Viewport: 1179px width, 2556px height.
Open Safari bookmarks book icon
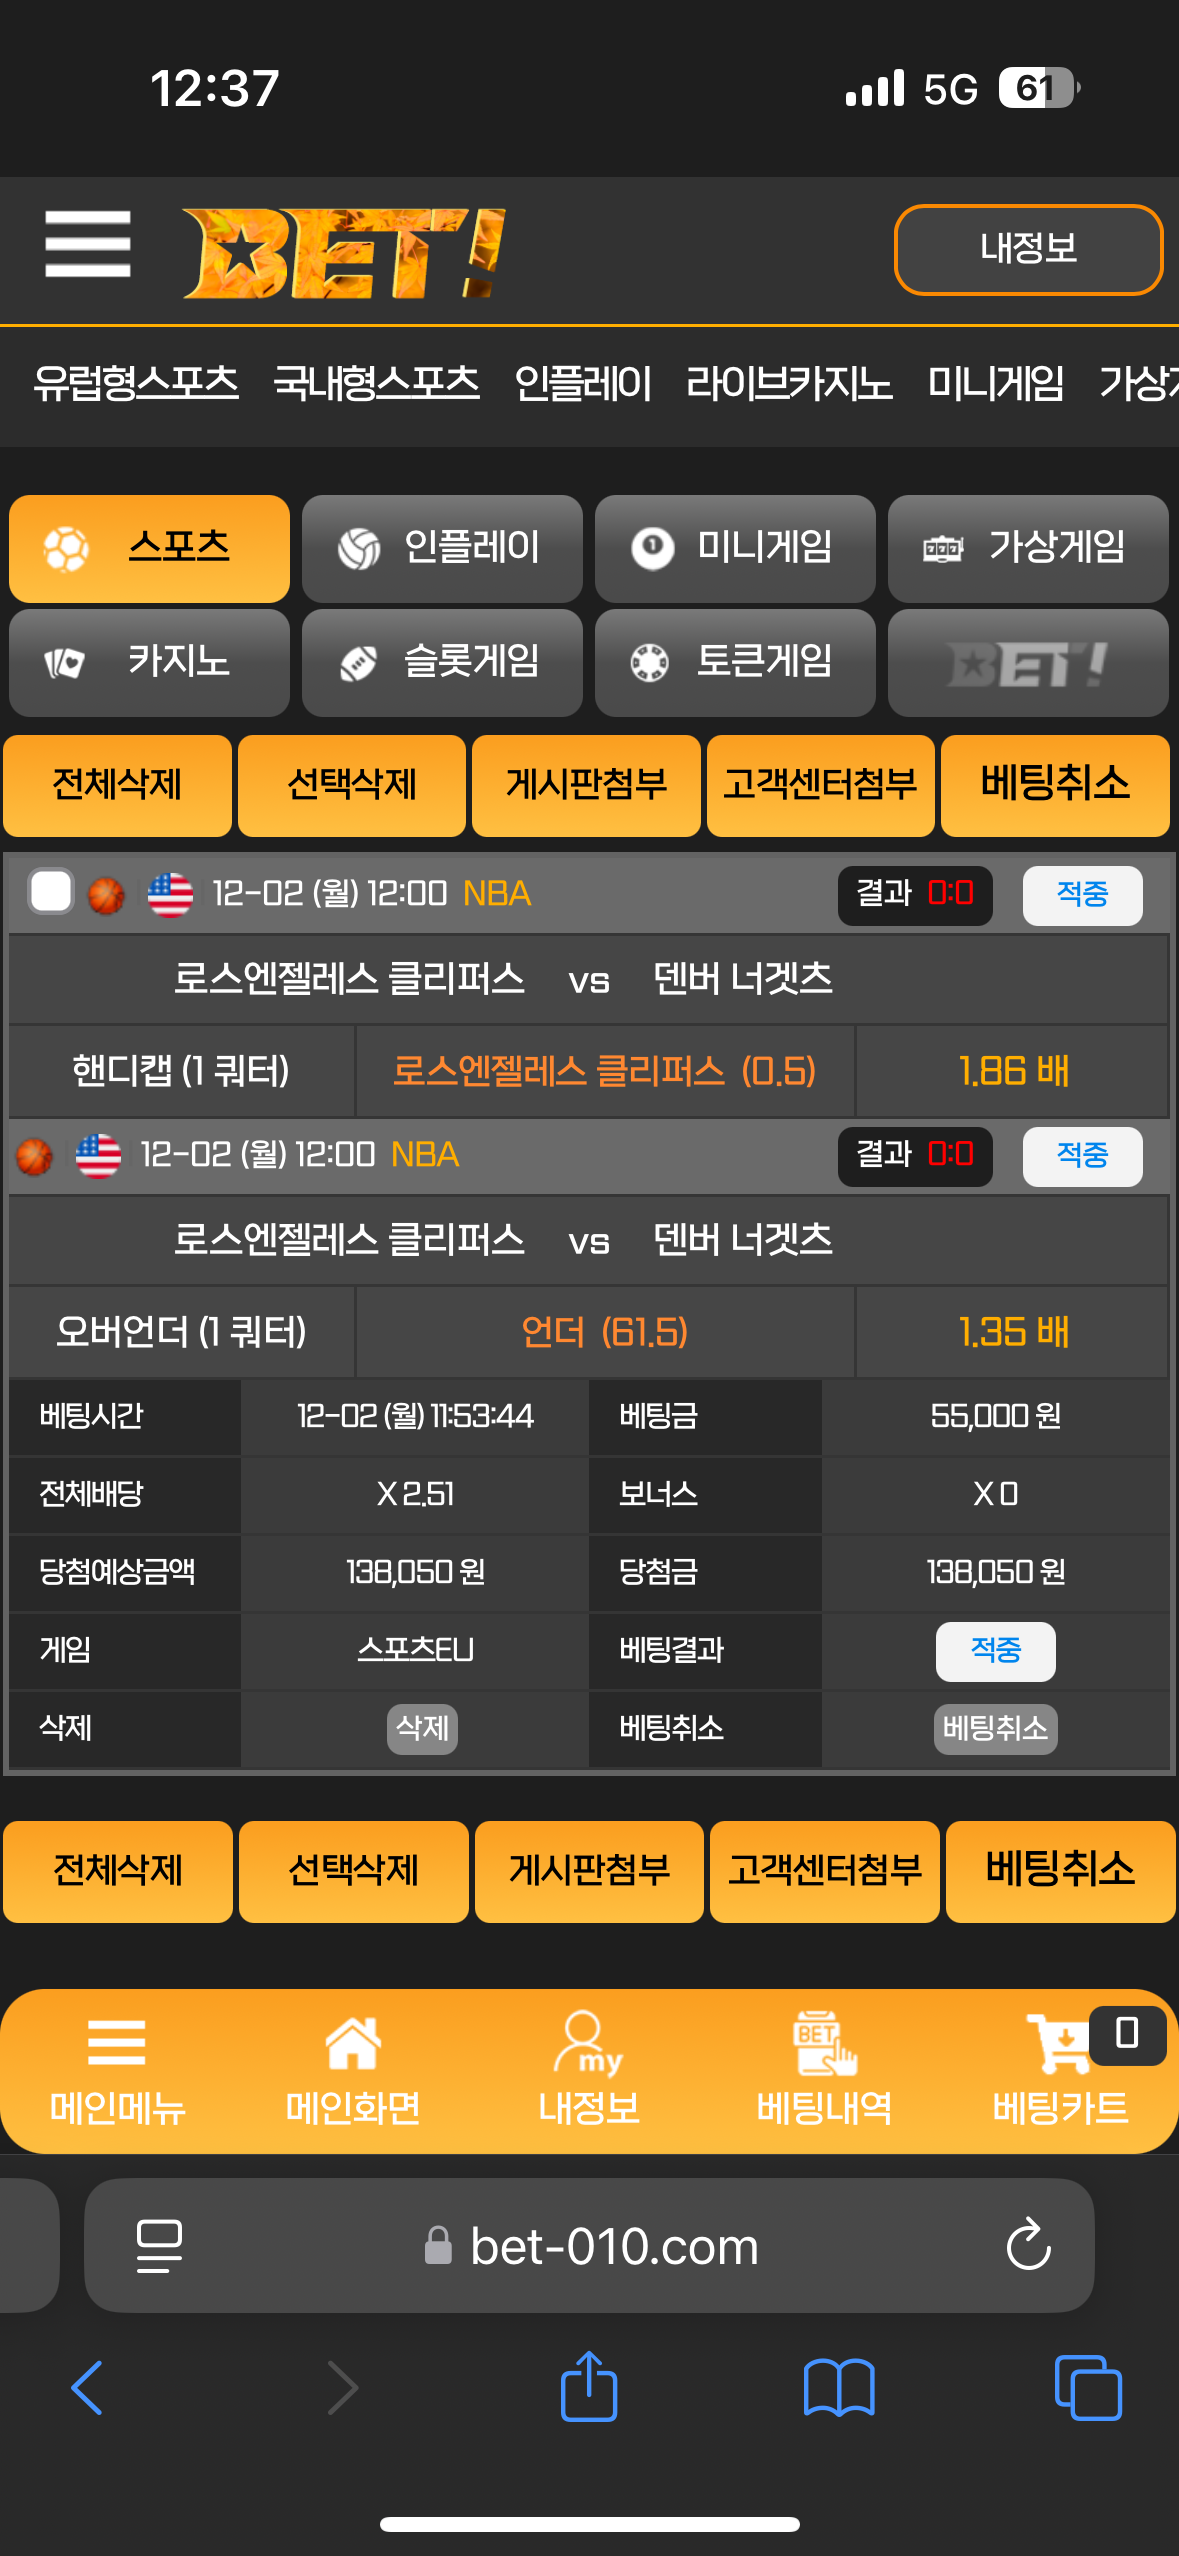(839, 2388)
